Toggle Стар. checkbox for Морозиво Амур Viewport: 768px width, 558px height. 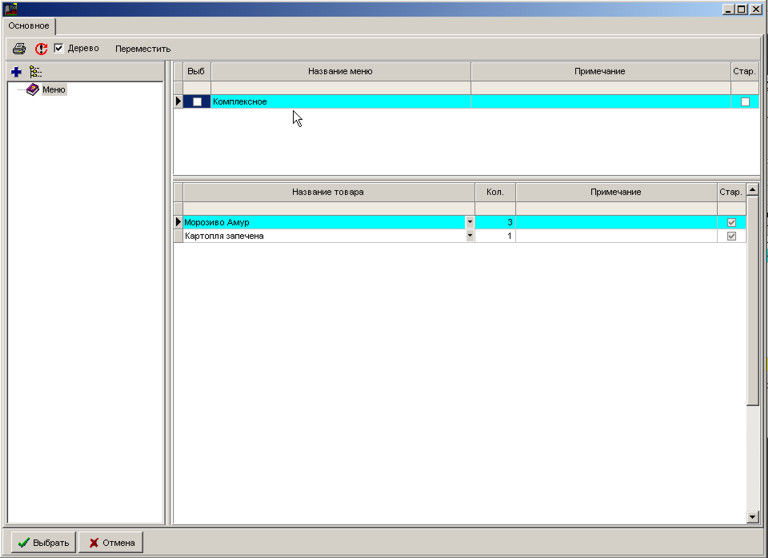pyautogui.click(x=731, y=222)
